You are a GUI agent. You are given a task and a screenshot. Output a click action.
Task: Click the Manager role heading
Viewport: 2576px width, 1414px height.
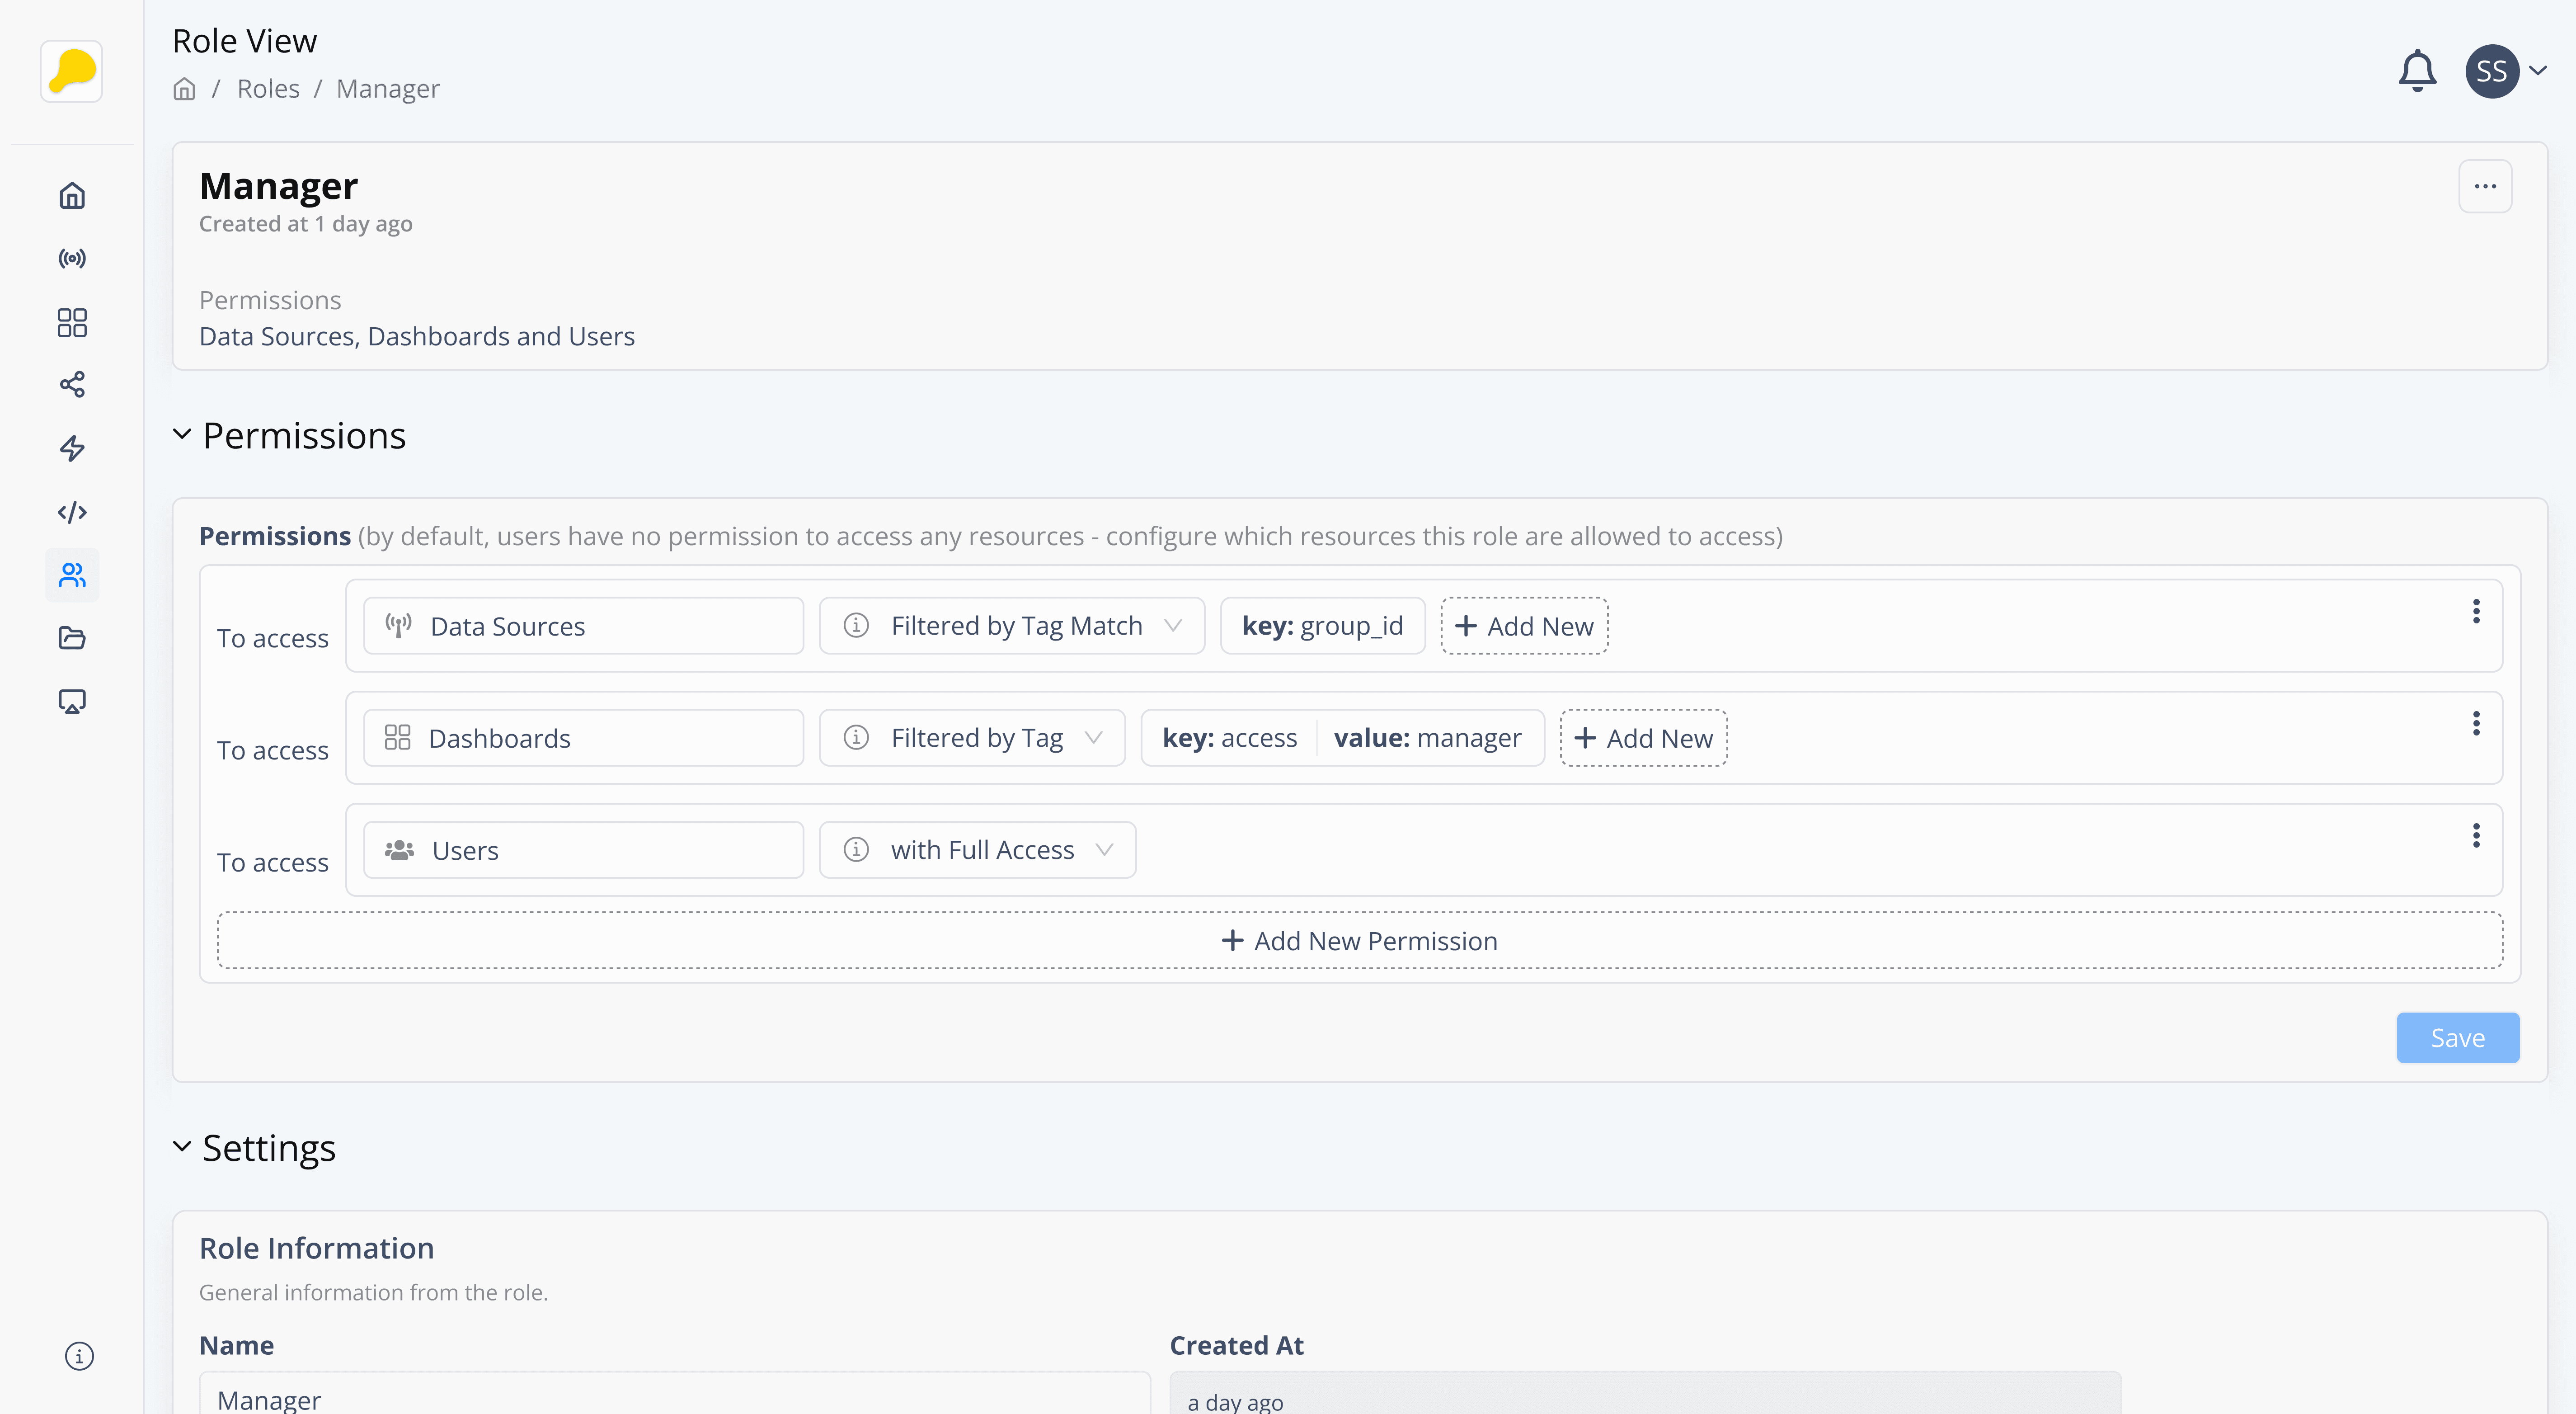(278, 186)
